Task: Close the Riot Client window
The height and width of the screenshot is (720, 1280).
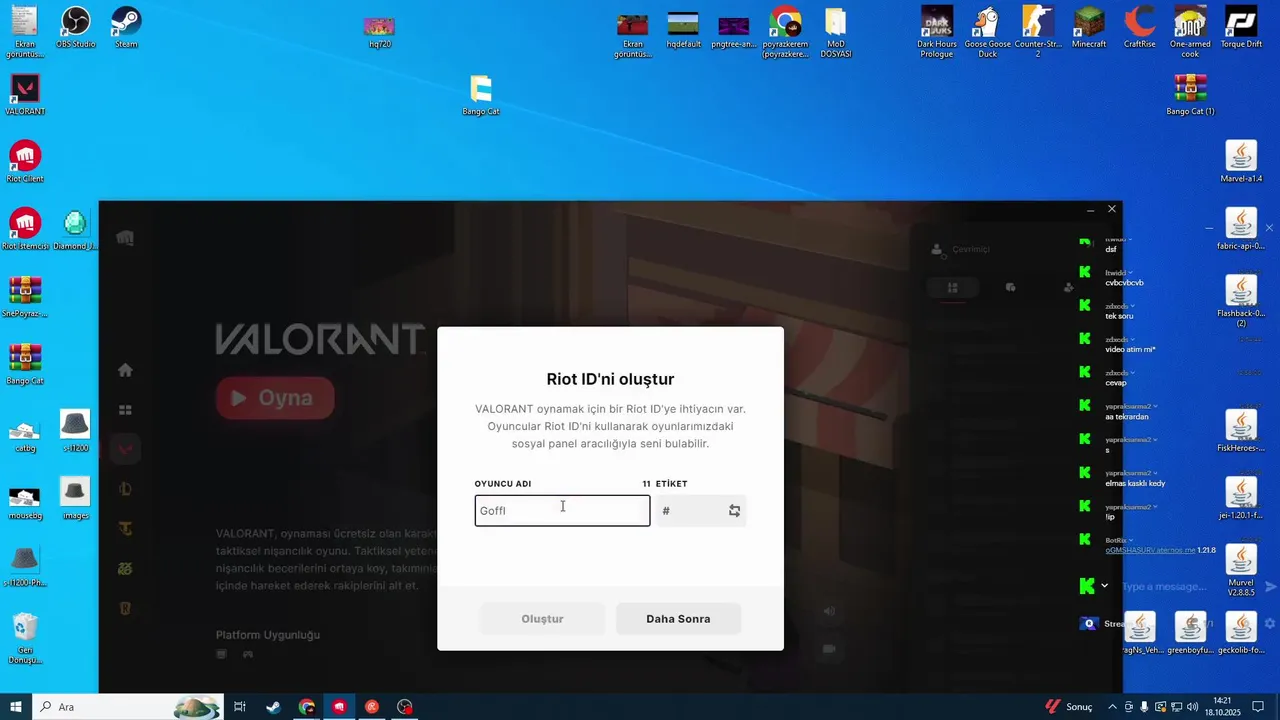Action: click(1111, 209)
